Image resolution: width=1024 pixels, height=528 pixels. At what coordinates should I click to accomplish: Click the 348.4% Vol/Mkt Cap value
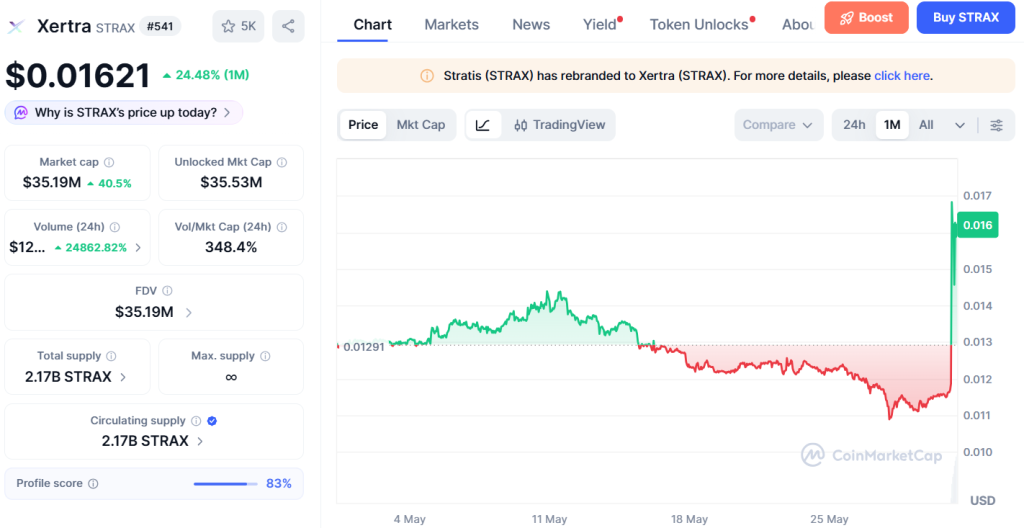[x=231, y=248]
